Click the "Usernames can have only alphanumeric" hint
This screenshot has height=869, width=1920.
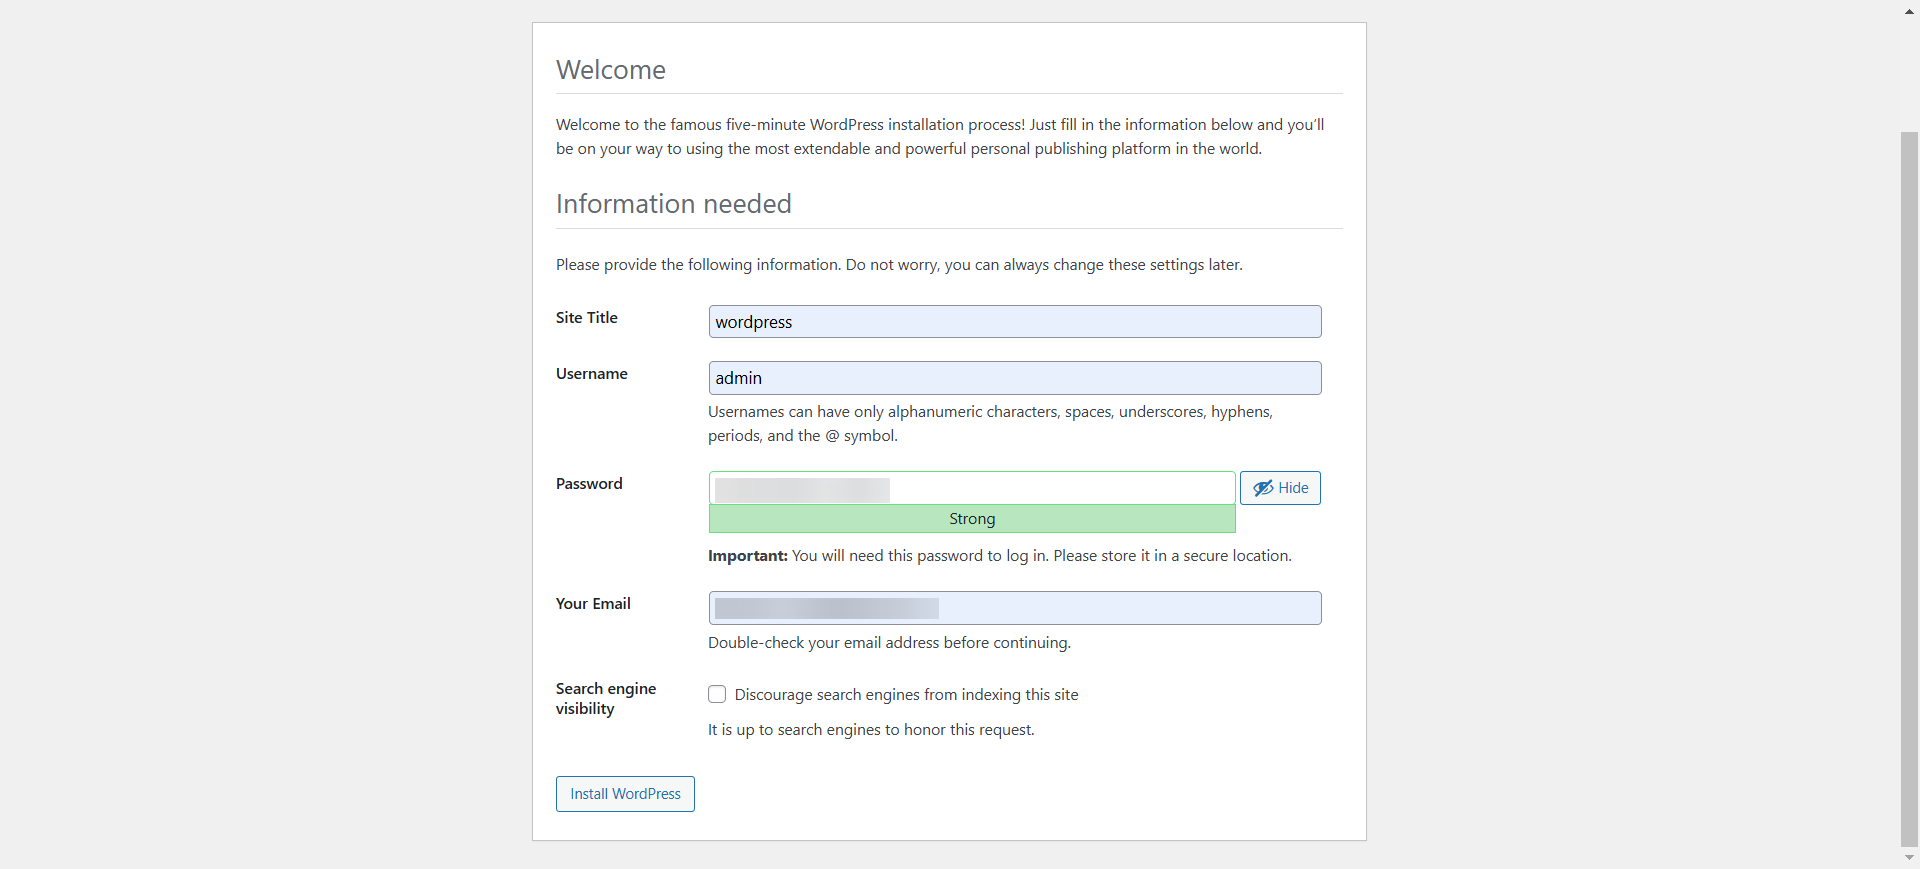990,423
